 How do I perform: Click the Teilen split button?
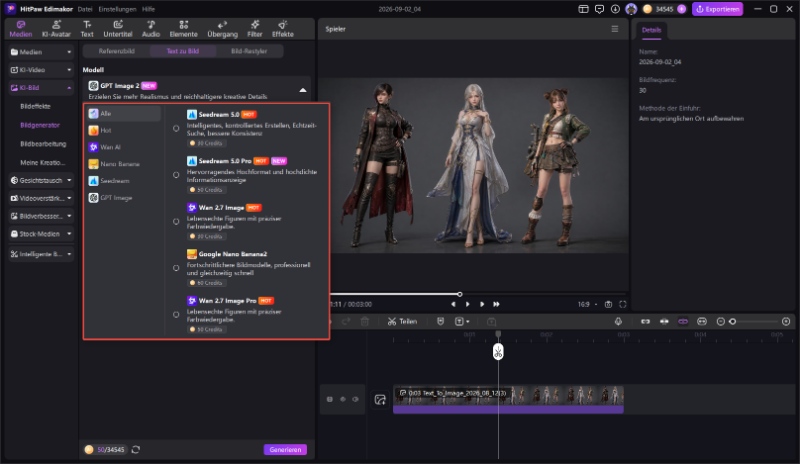(x=402, y=322)
